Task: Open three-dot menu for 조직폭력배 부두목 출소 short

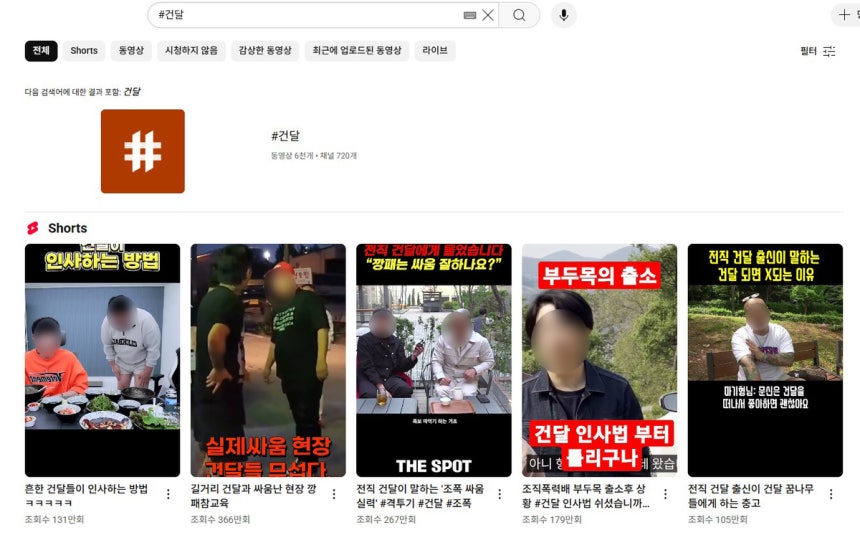Action: click(x=665, y=494)
